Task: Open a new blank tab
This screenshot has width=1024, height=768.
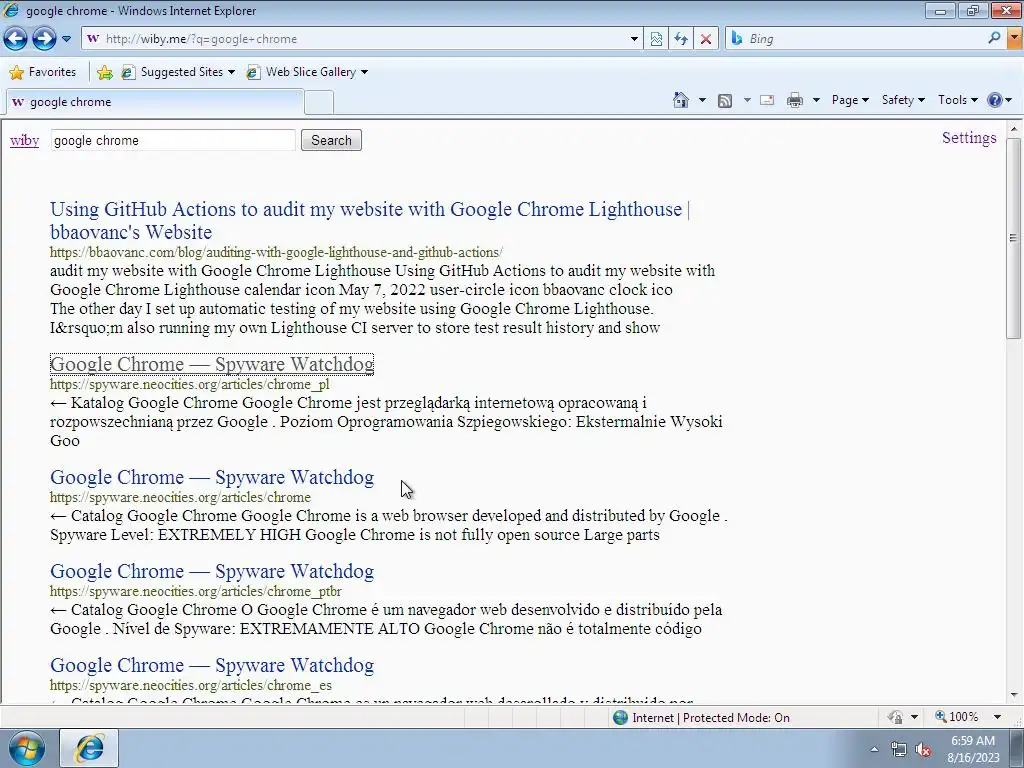Action: pyautogui.click(x=319, y=103)
